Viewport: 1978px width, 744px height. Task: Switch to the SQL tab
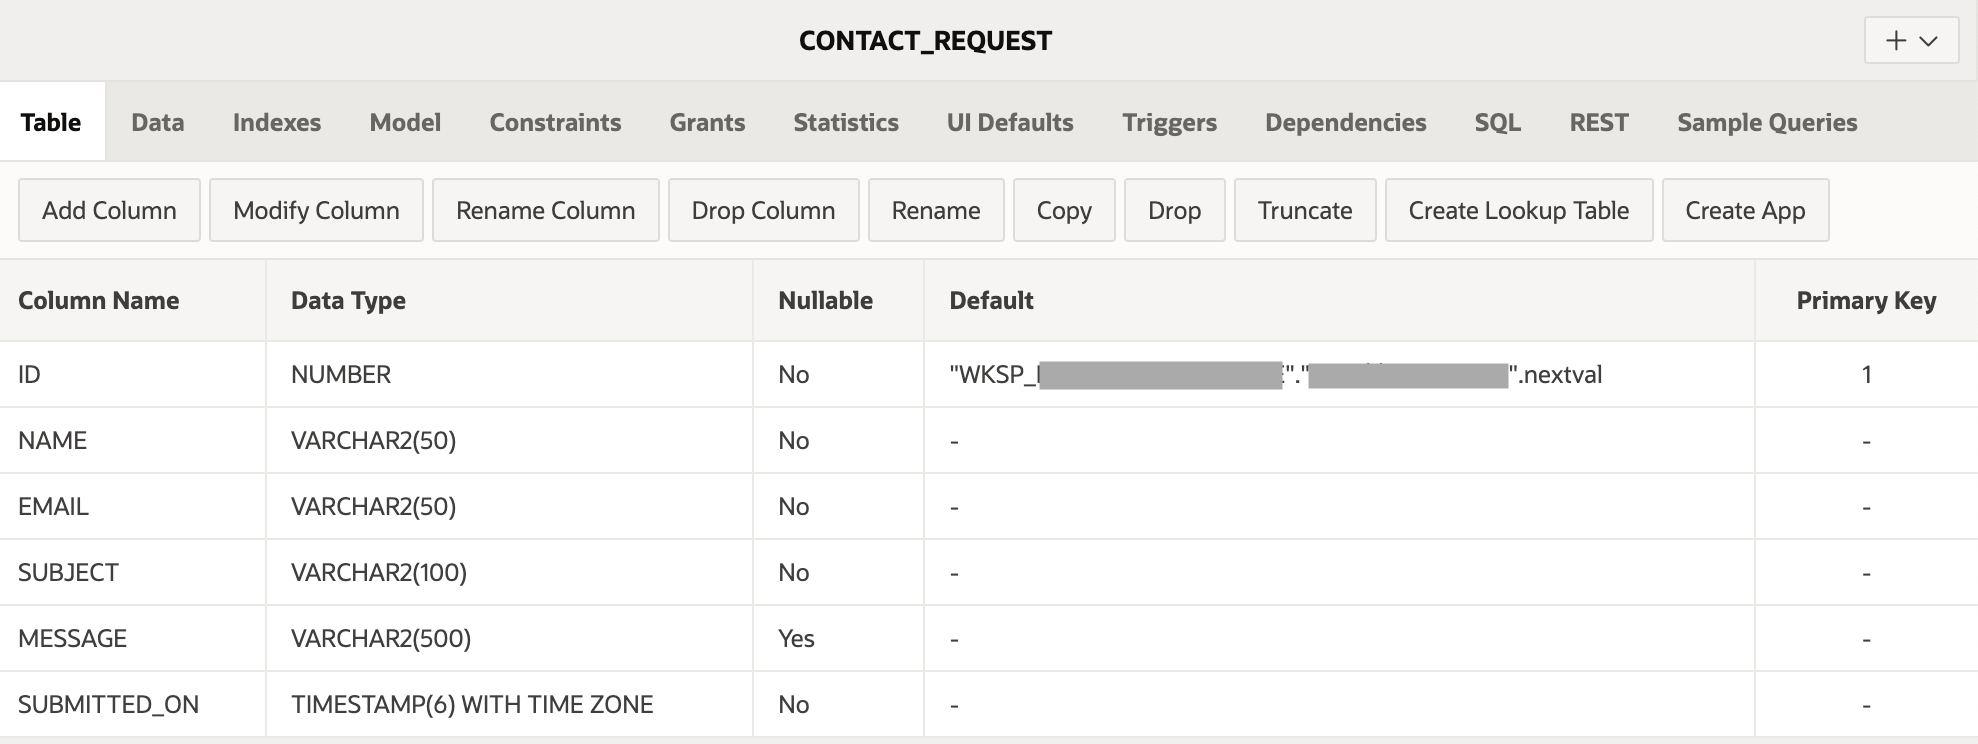(1497, 122)
